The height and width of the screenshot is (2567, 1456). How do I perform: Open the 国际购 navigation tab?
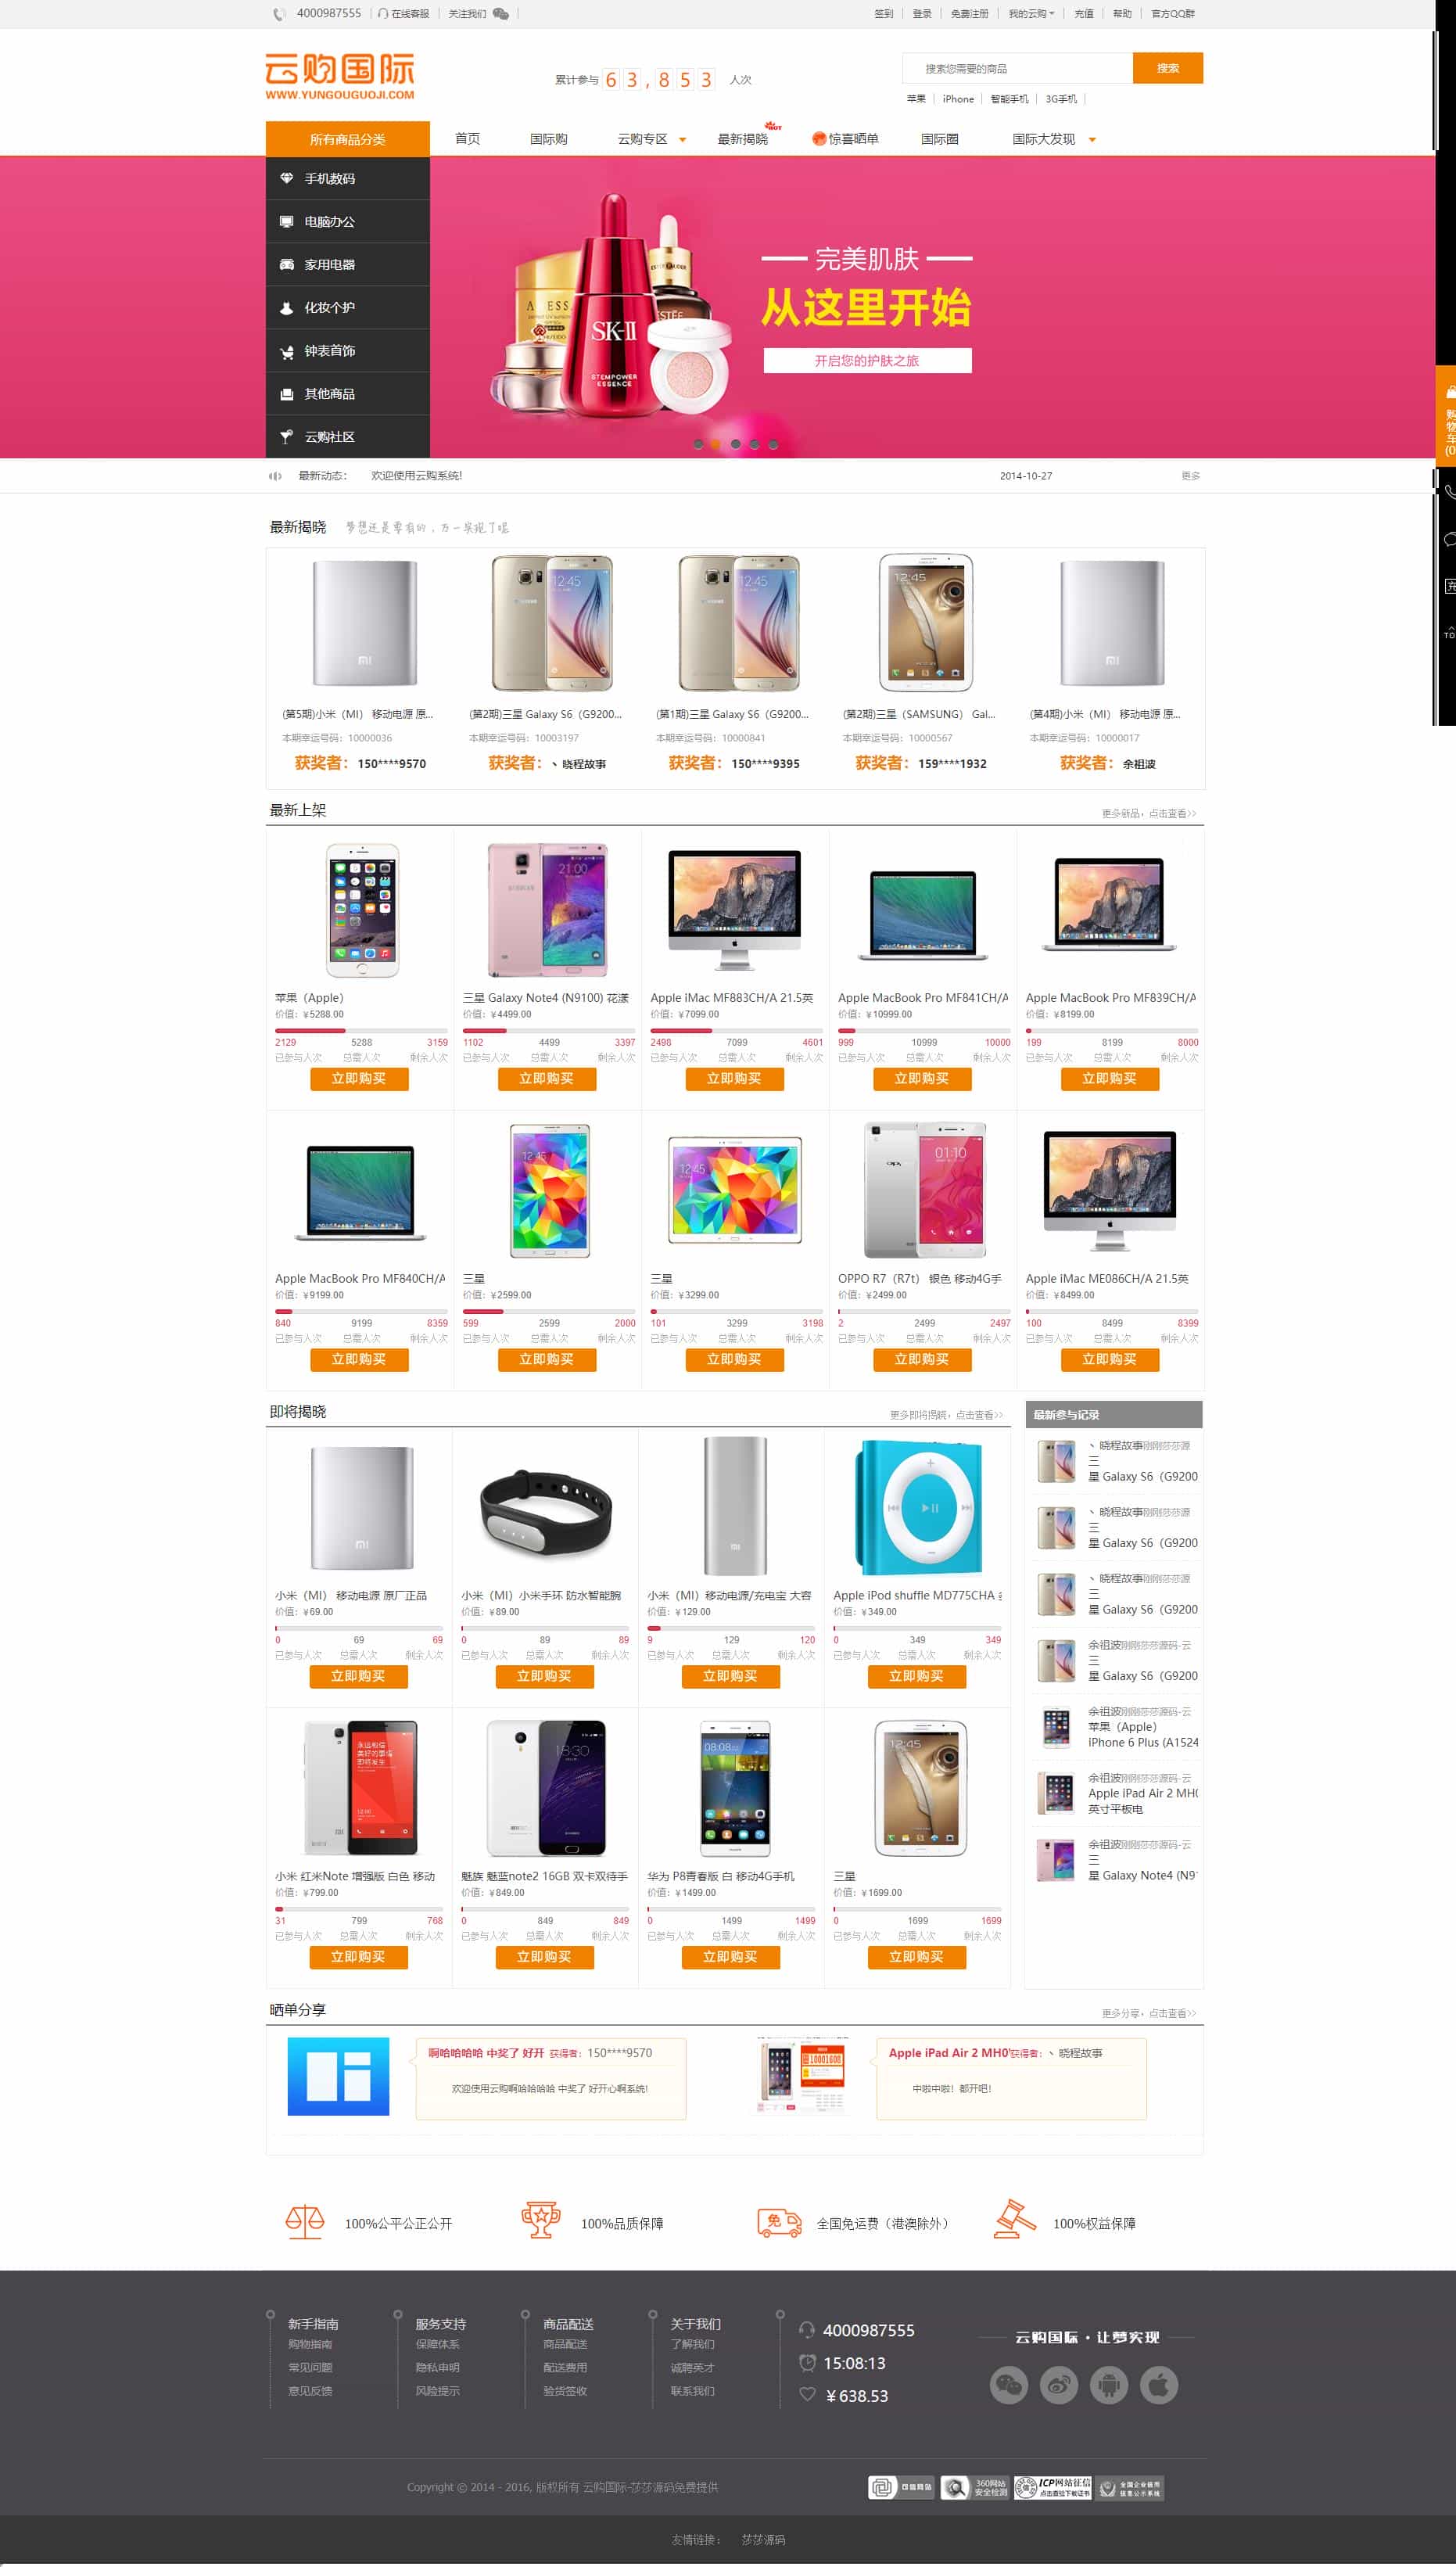(548, 139)
